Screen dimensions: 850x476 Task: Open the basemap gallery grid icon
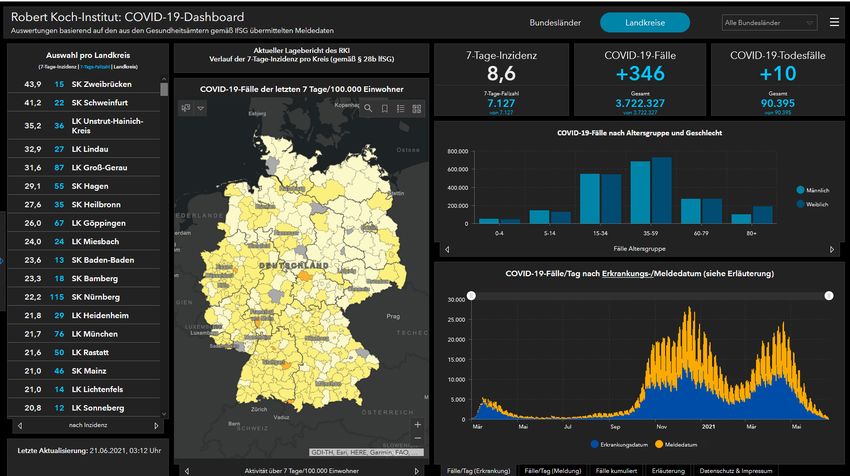(x=416, y=108)
